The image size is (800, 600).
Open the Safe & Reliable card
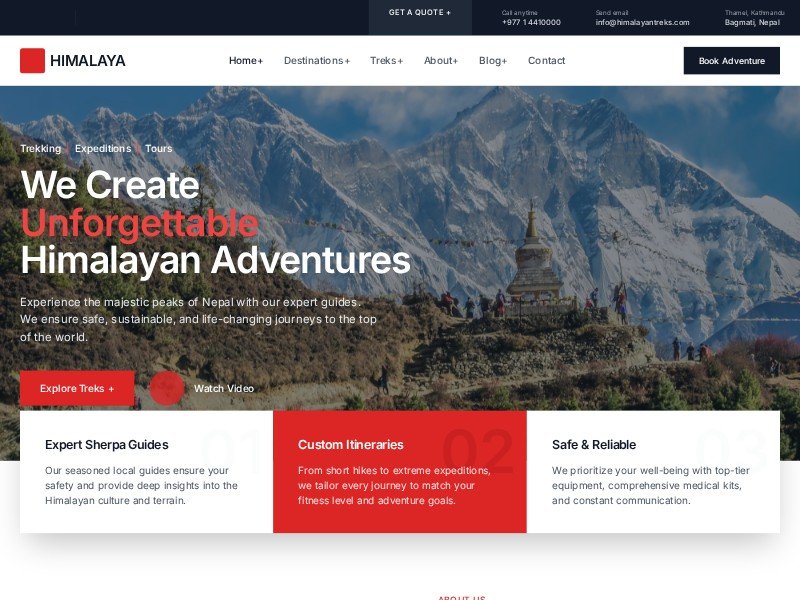point(653,472)
